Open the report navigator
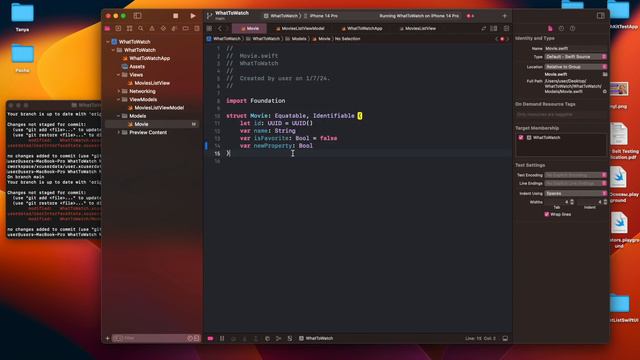 [197, 29]
